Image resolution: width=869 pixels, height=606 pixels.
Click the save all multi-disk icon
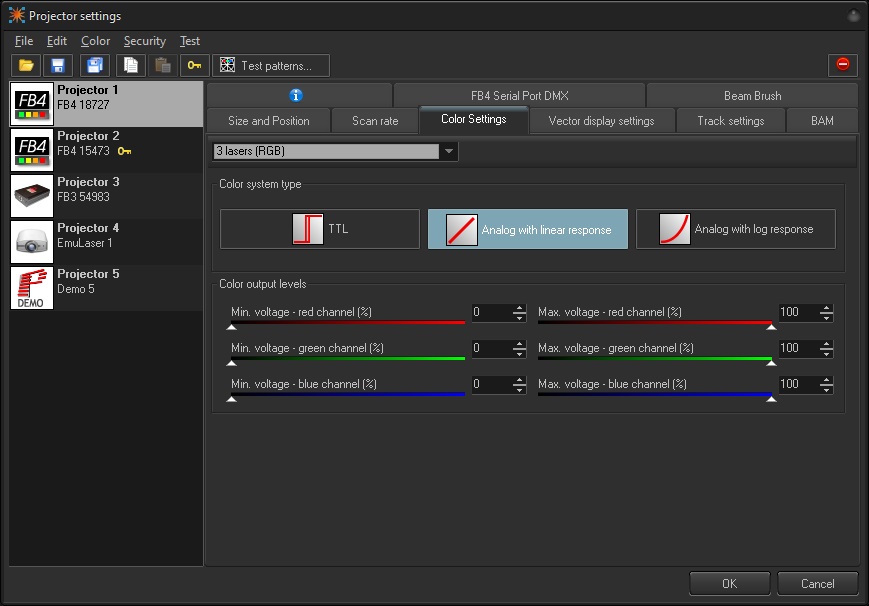tap(95, 66)
